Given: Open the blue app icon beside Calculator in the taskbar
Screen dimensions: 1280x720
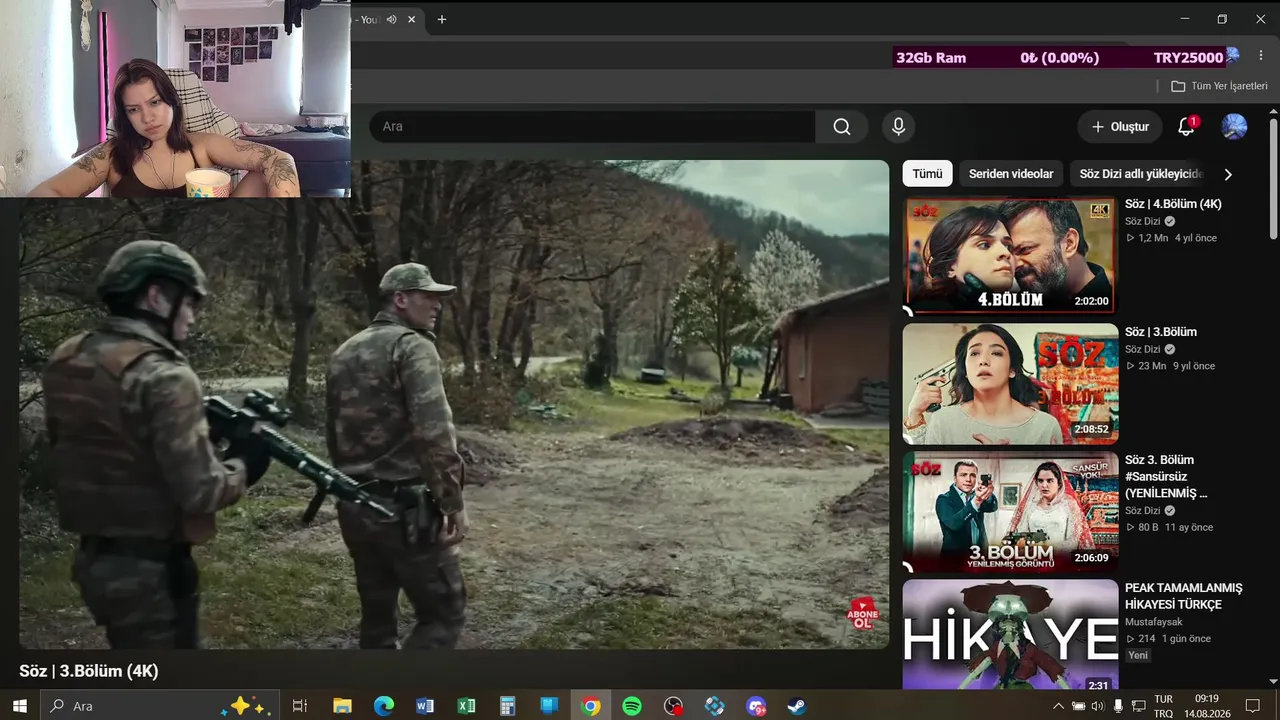Looking at the screenshot, I should click(x=549, y=706).
